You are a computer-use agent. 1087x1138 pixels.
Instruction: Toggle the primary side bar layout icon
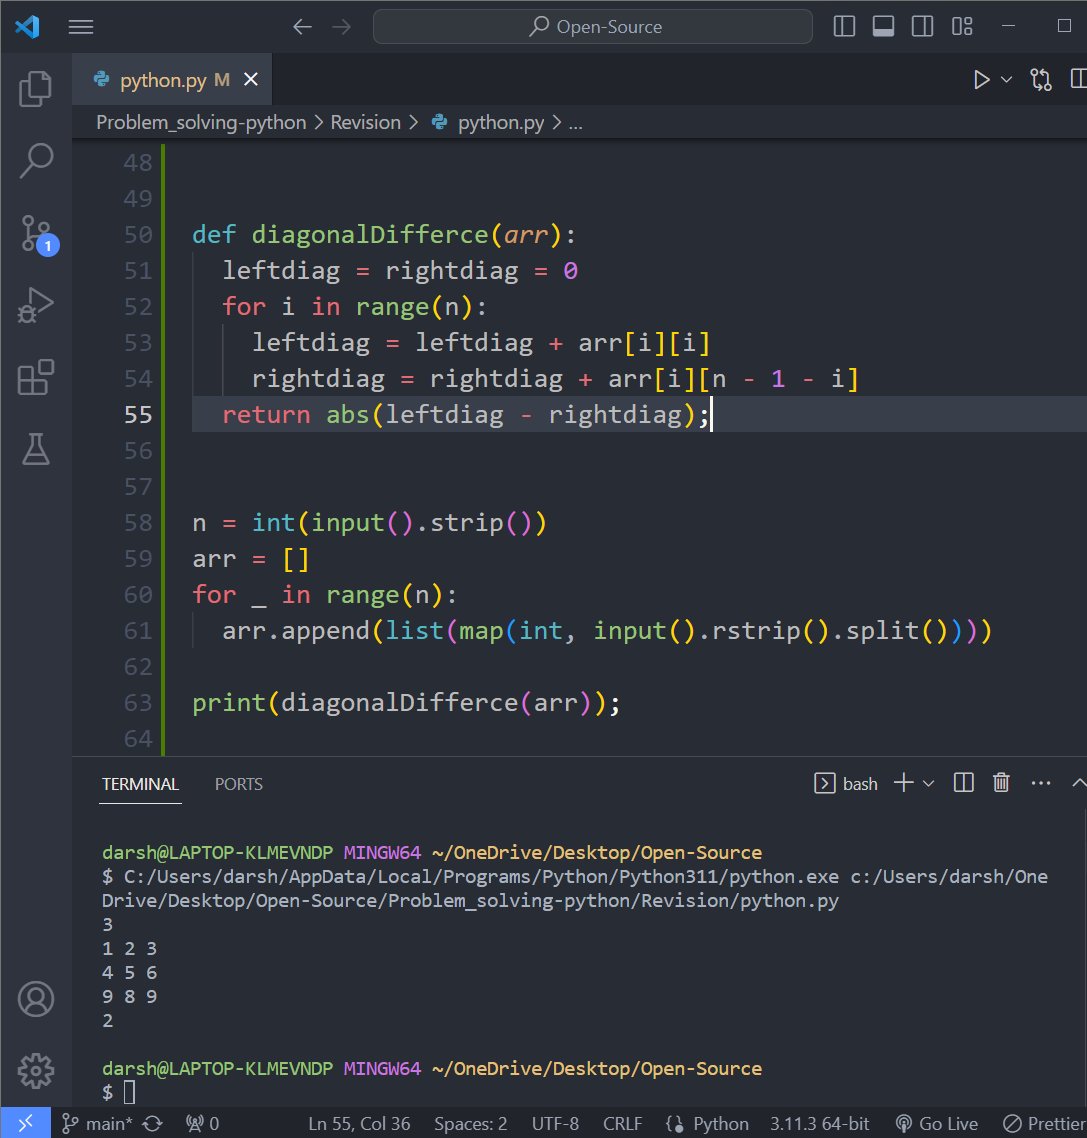(844, 27)
